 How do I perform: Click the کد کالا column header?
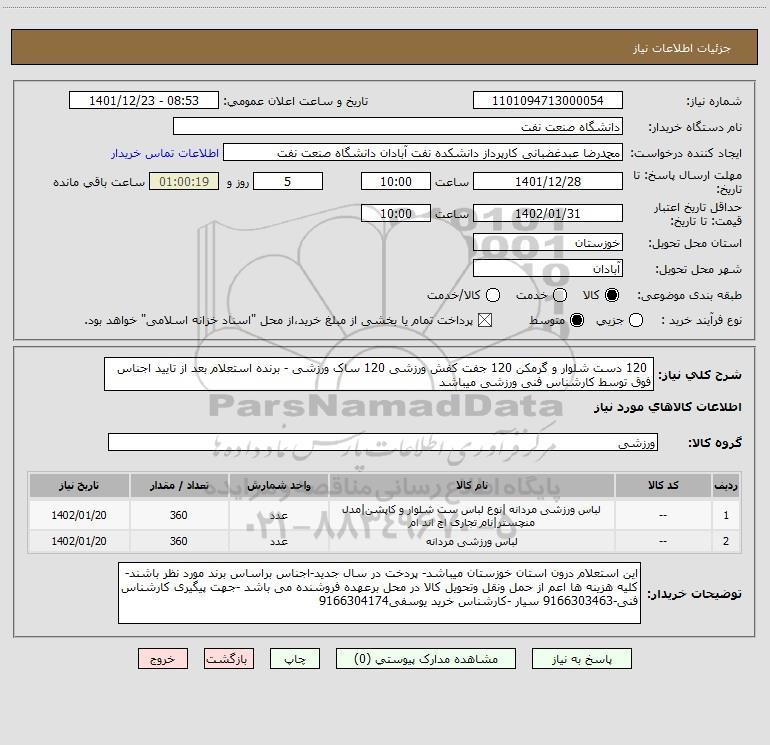(x=663, y=485)
